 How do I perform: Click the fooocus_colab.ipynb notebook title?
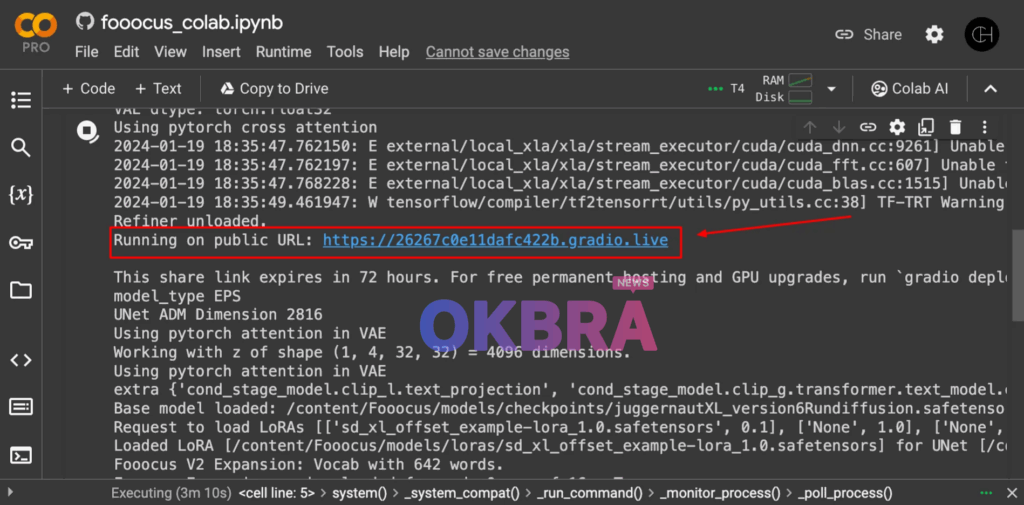(x=192, y=23)
